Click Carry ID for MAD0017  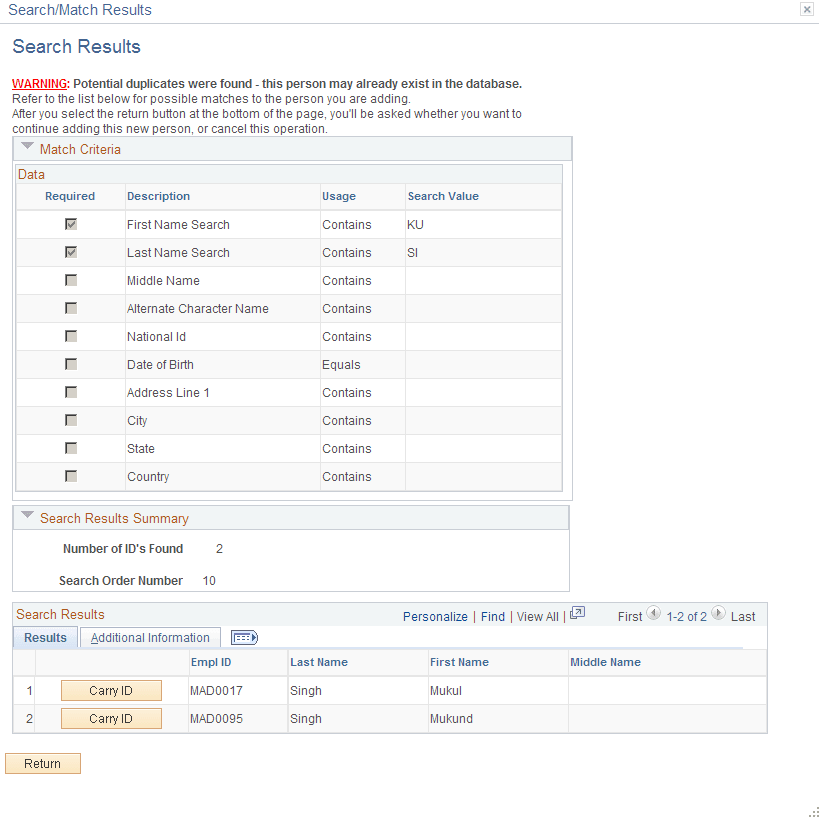coord(110,690)
